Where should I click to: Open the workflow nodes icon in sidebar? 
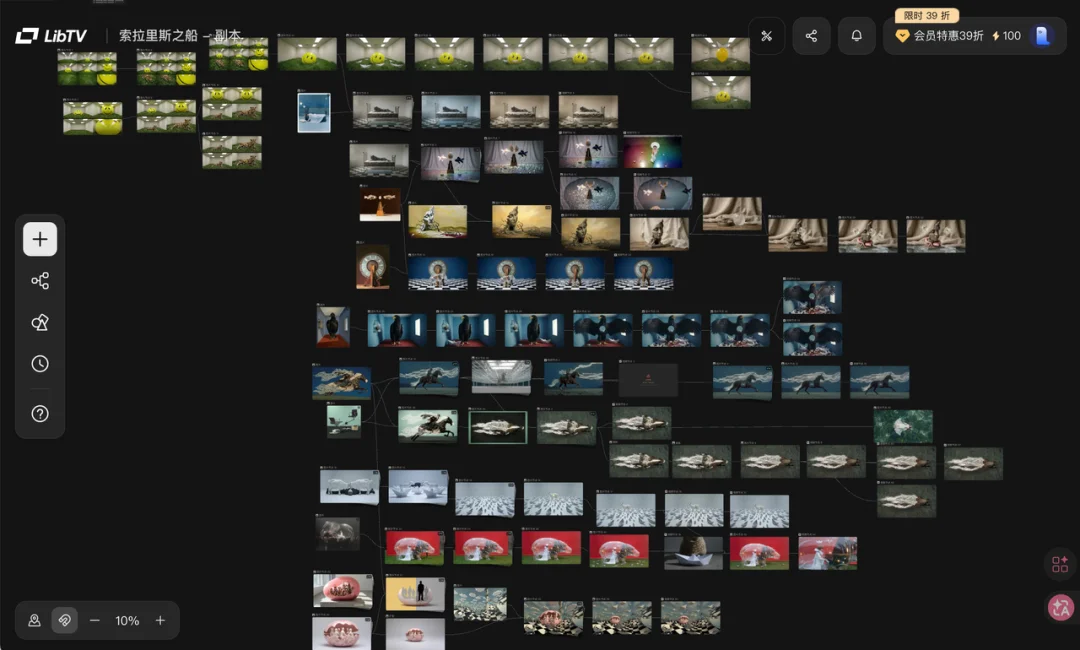click(x=40, y=281)
